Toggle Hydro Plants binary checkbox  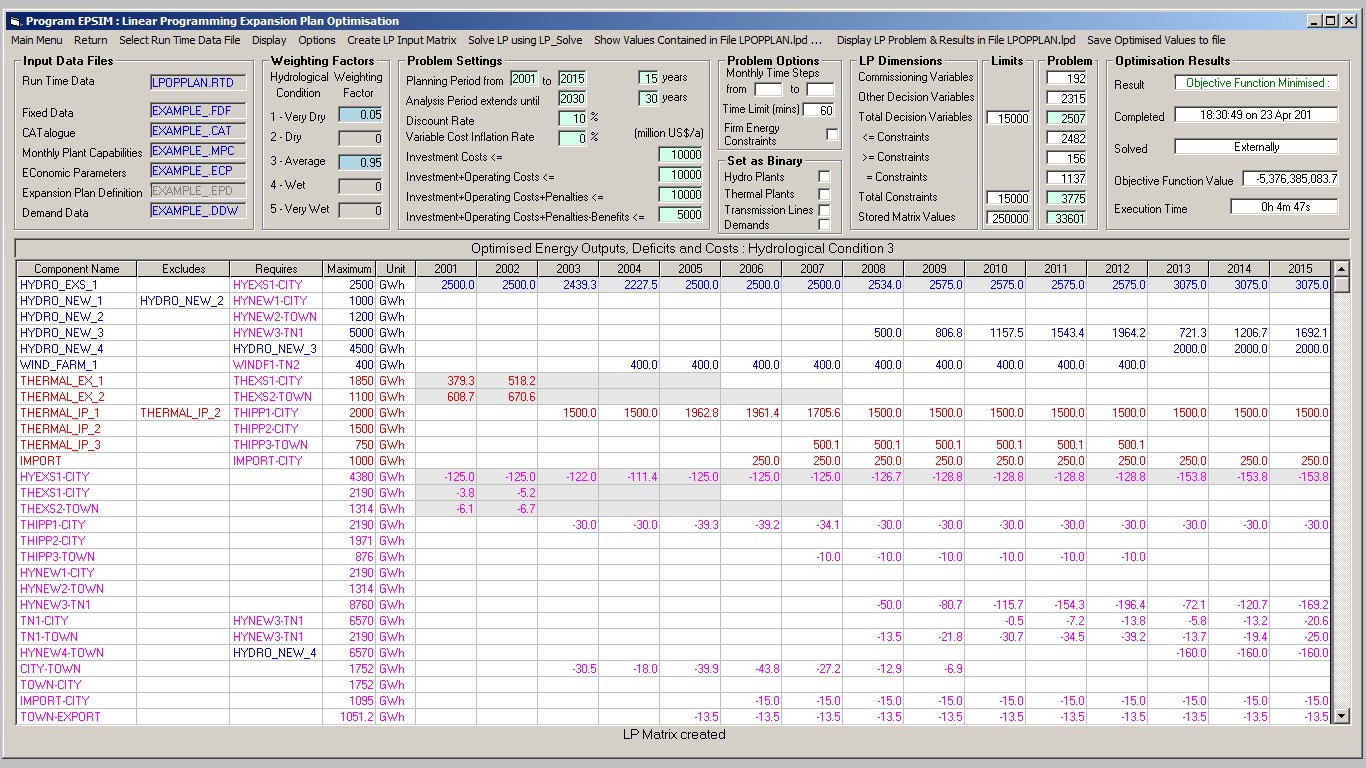pyautogui.click(x=824, y=177)
